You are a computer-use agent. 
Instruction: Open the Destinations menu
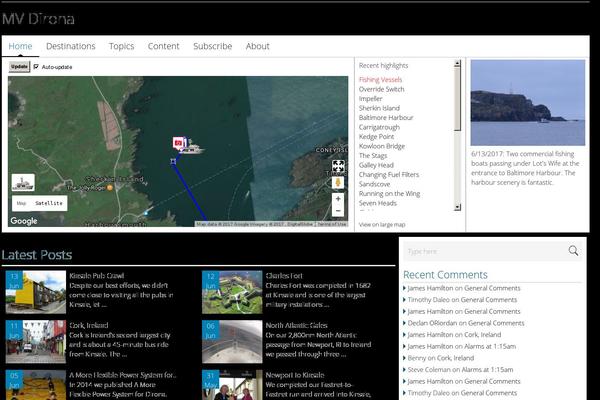71,46
